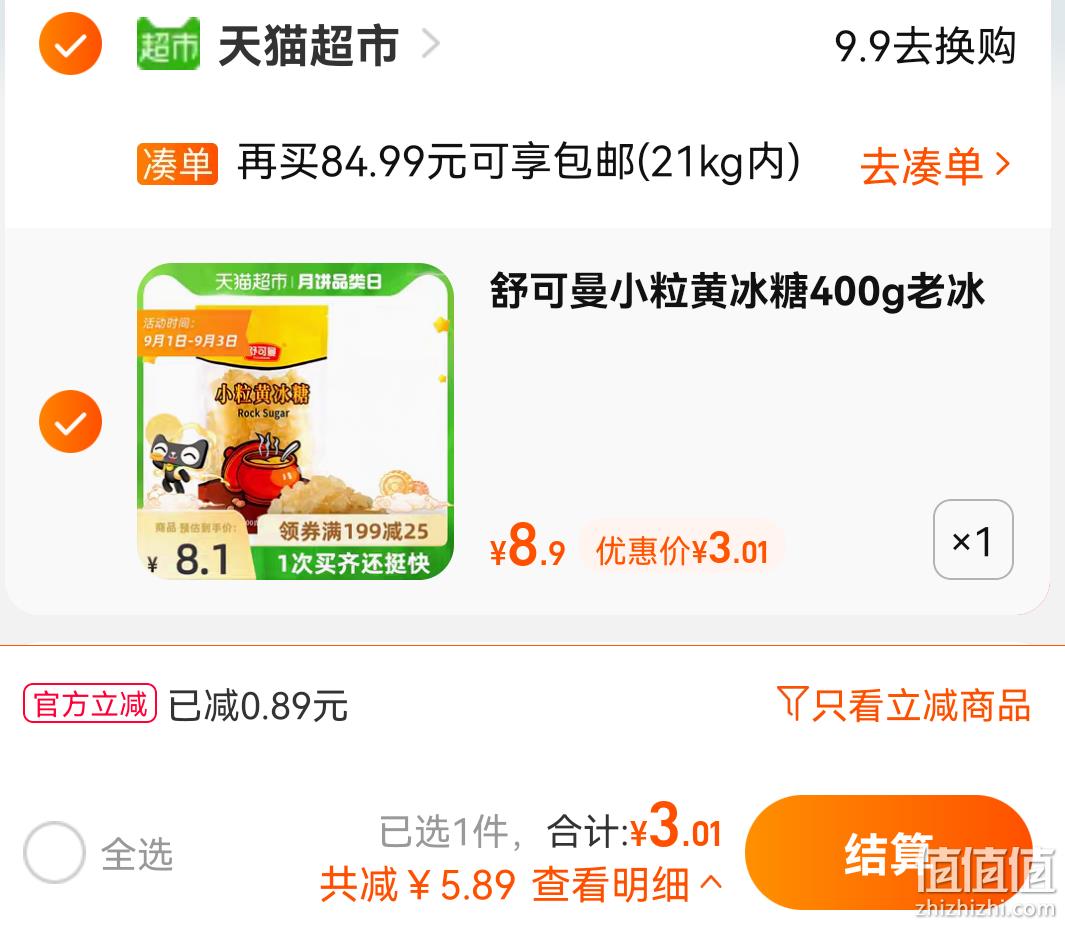Image resolution: width=1065 pixels, height=926 pixels.
Task: Uncheck the 天猫超市 store checkbox
Action: coord(71,43)
